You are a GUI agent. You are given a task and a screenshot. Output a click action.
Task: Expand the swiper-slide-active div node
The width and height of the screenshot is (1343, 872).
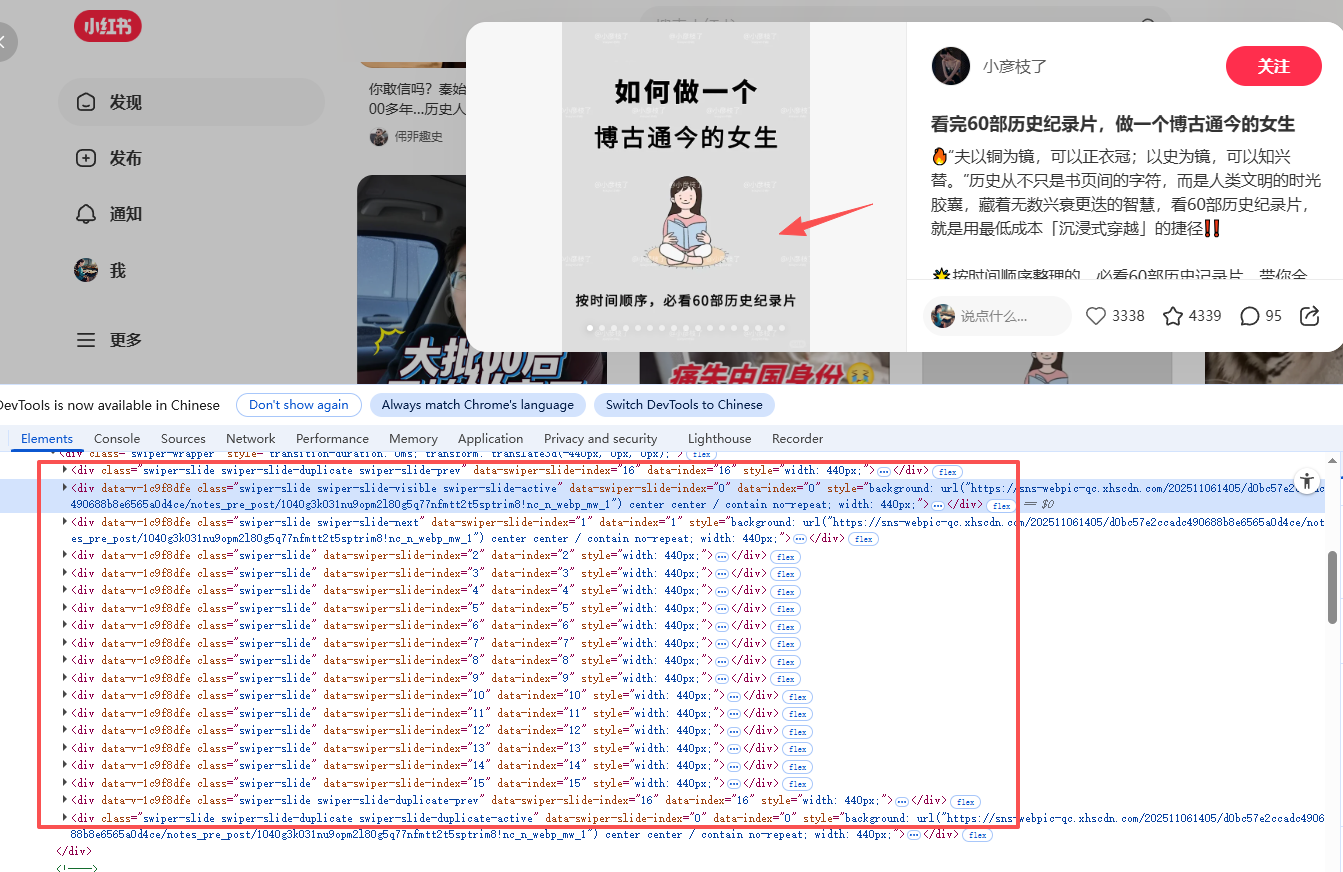tap(66, 488)
